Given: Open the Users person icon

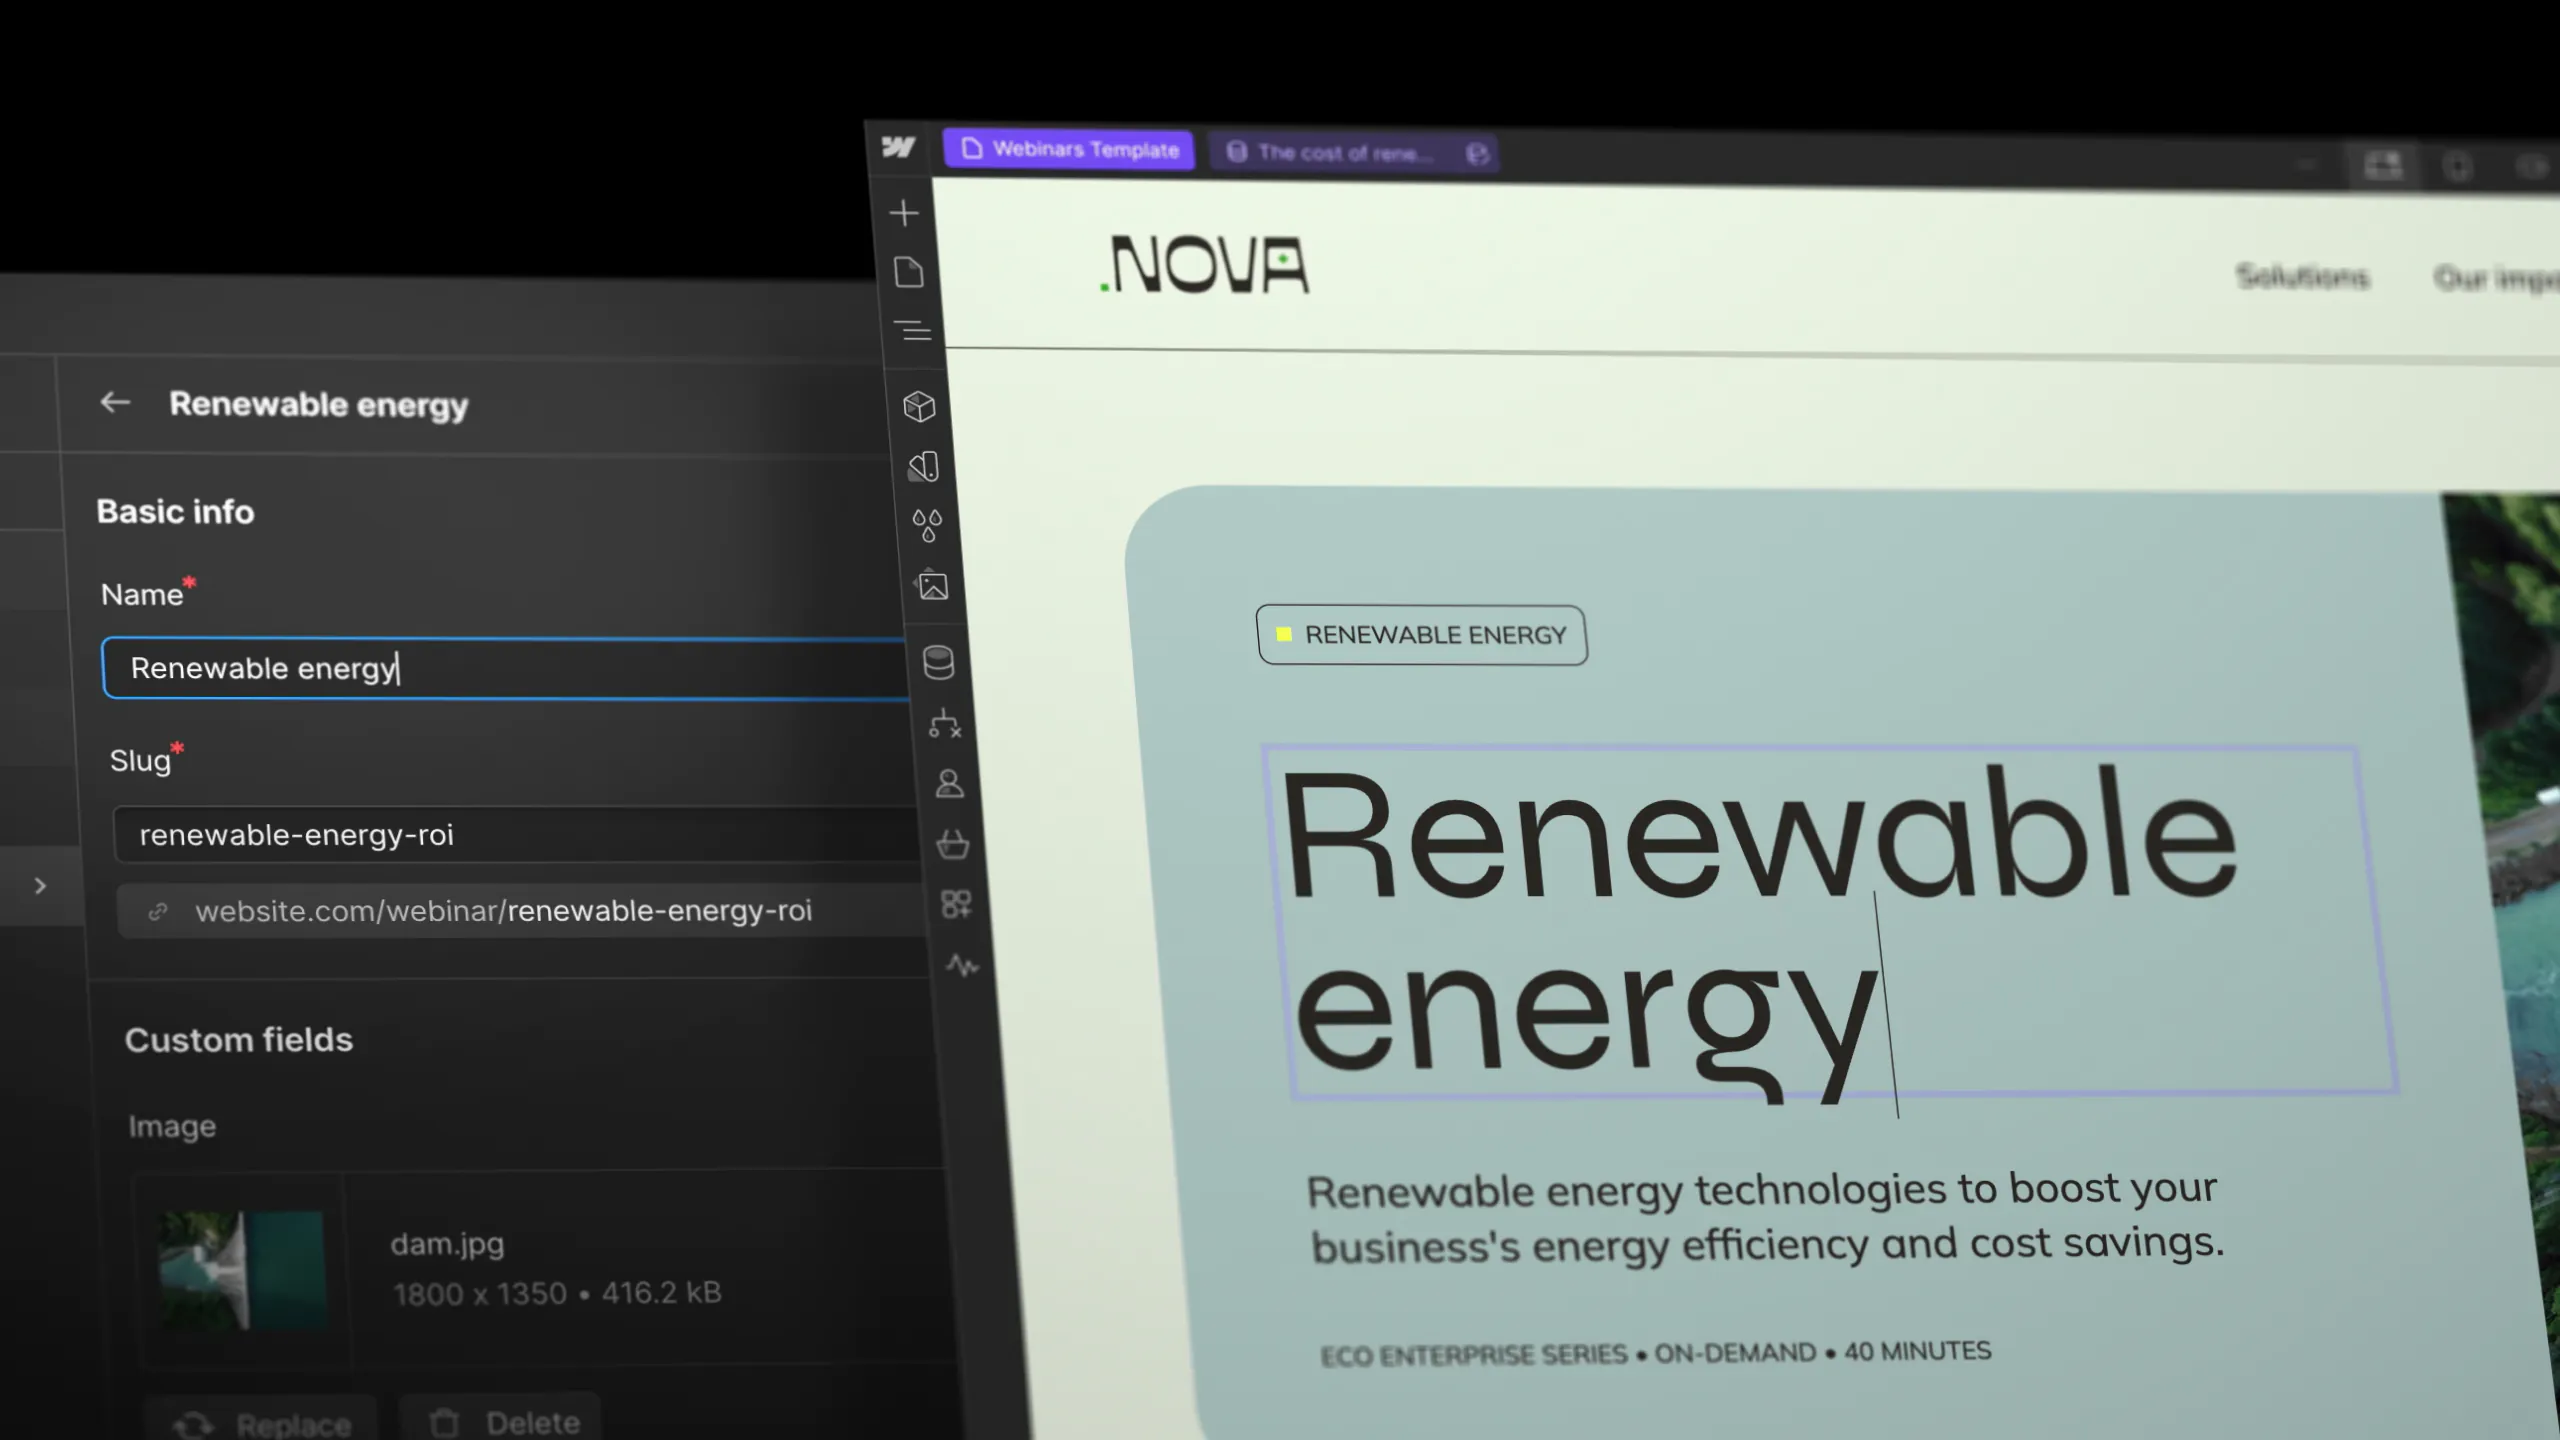Looking at the screenshot, I should (949, 783).
